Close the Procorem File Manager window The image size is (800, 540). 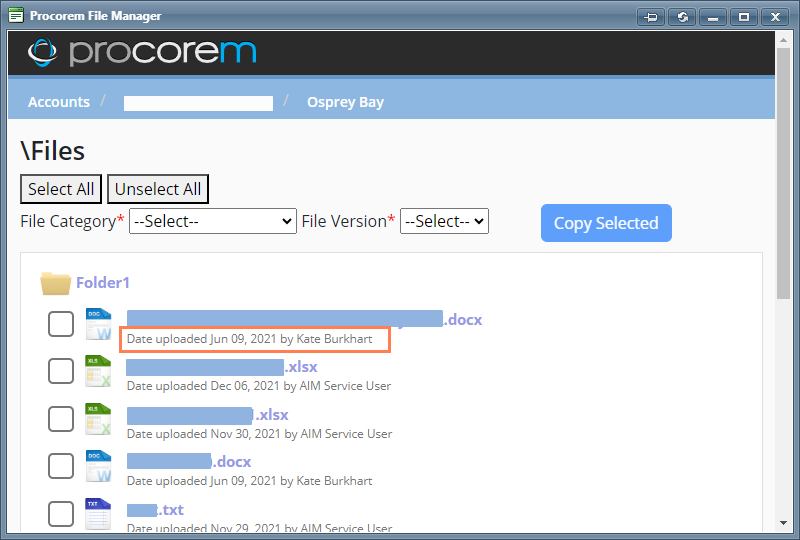tap(776, 17)
